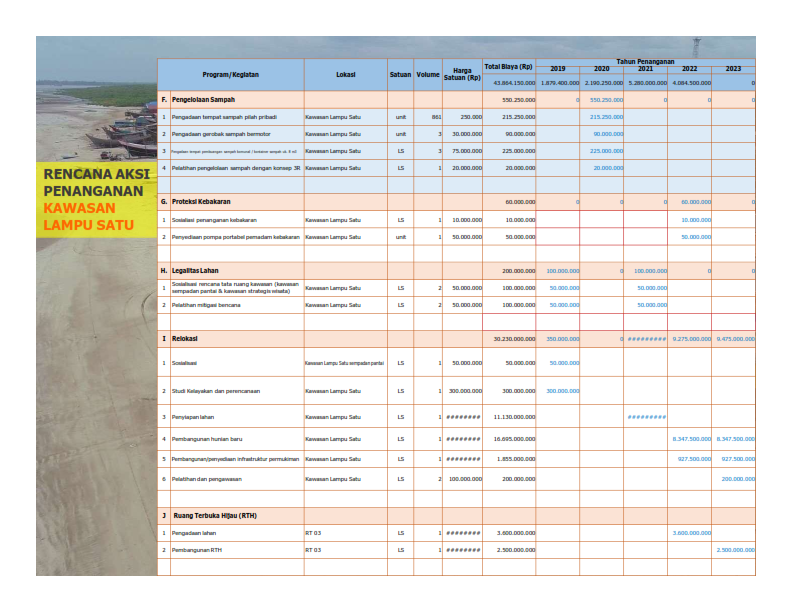Click "Pembangunan hunian baru" row label
The image size is (792, 612).
[x=207, y=439]
